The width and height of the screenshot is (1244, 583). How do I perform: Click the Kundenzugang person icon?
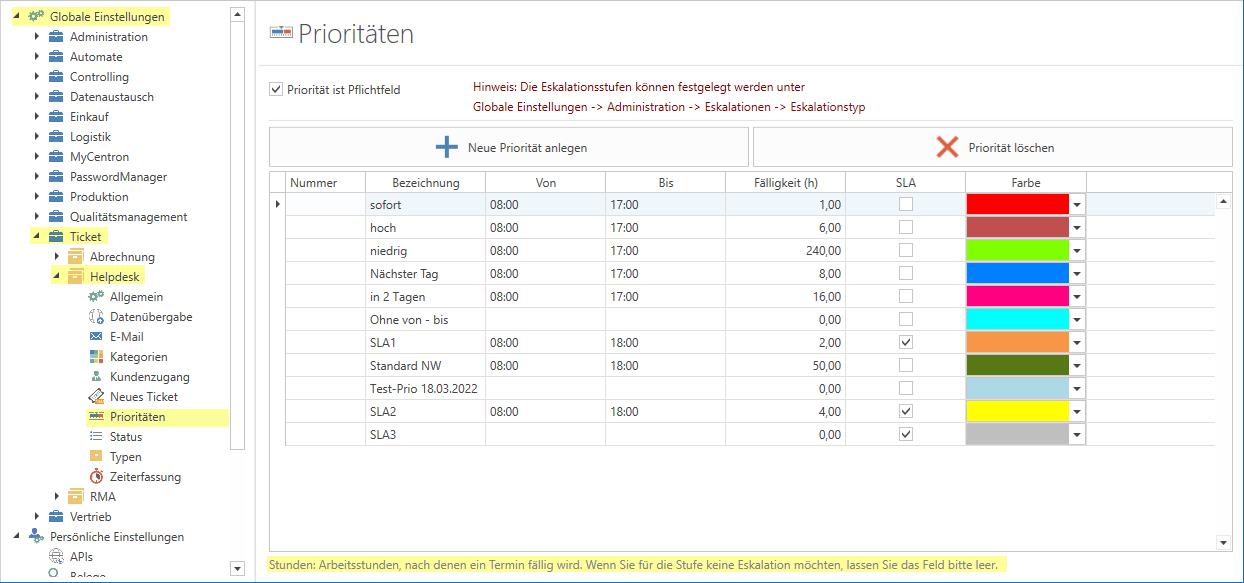point(96,377)
